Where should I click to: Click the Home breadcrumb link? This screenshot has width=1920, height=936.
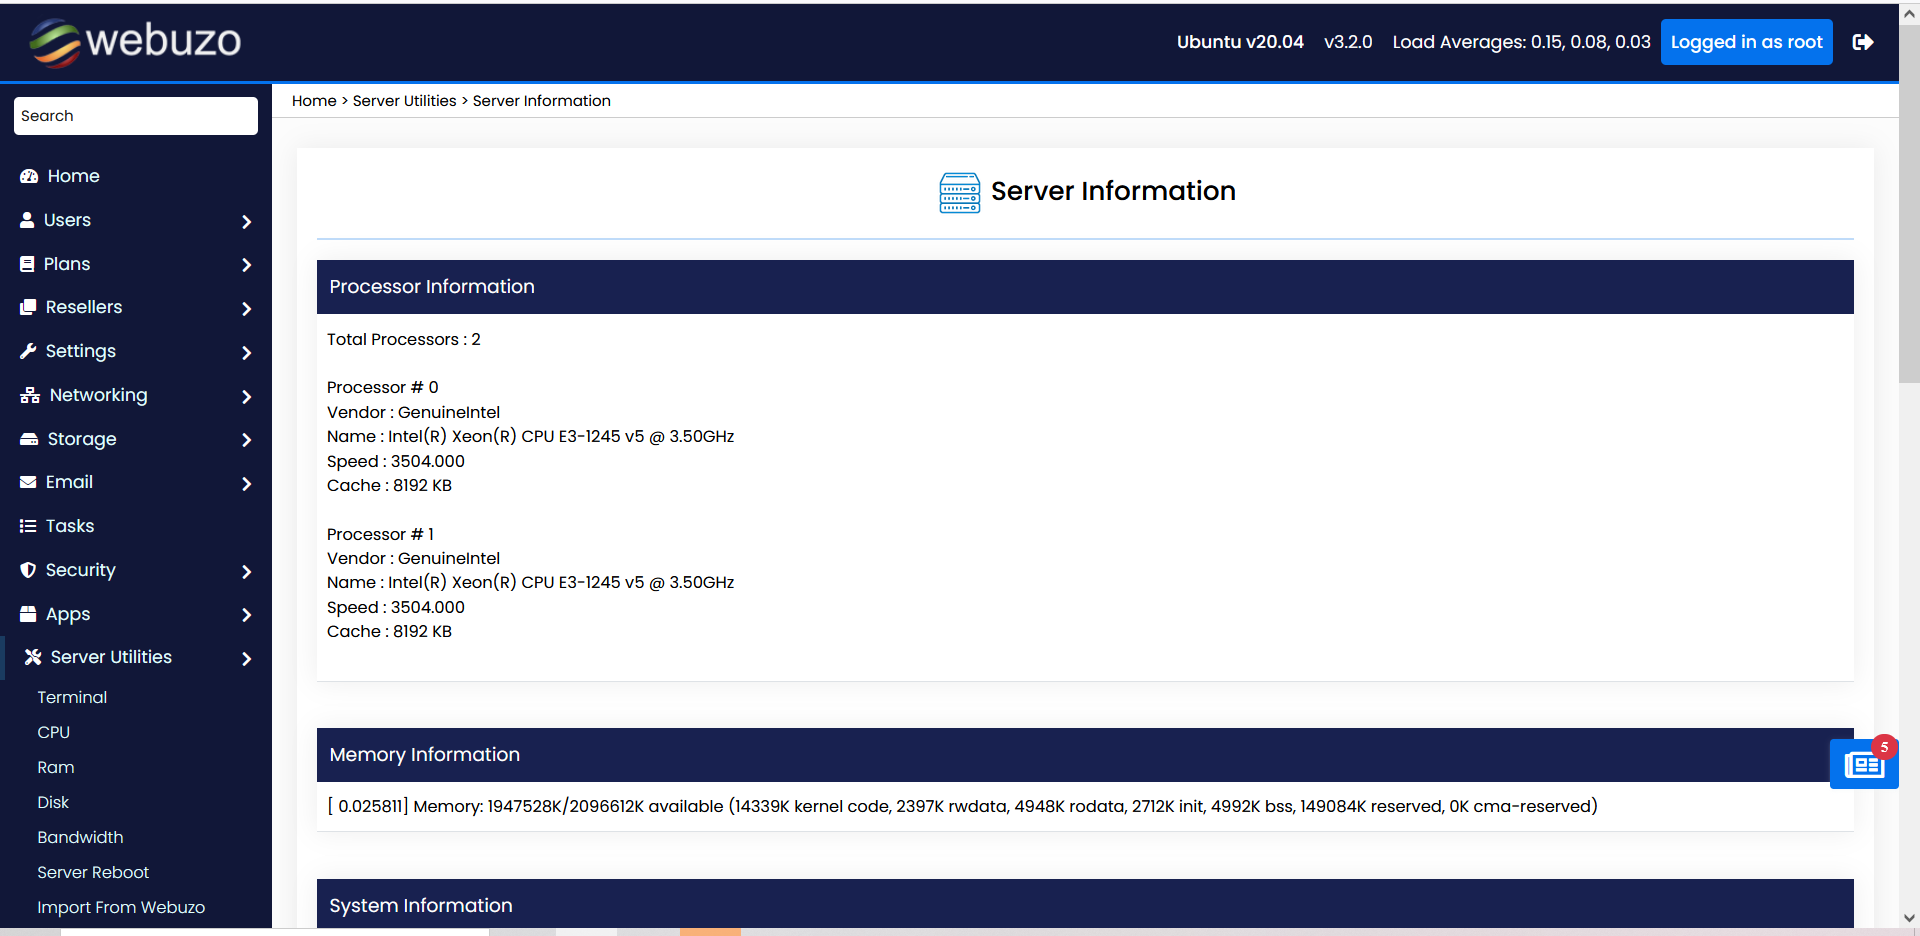click(314, 101)
